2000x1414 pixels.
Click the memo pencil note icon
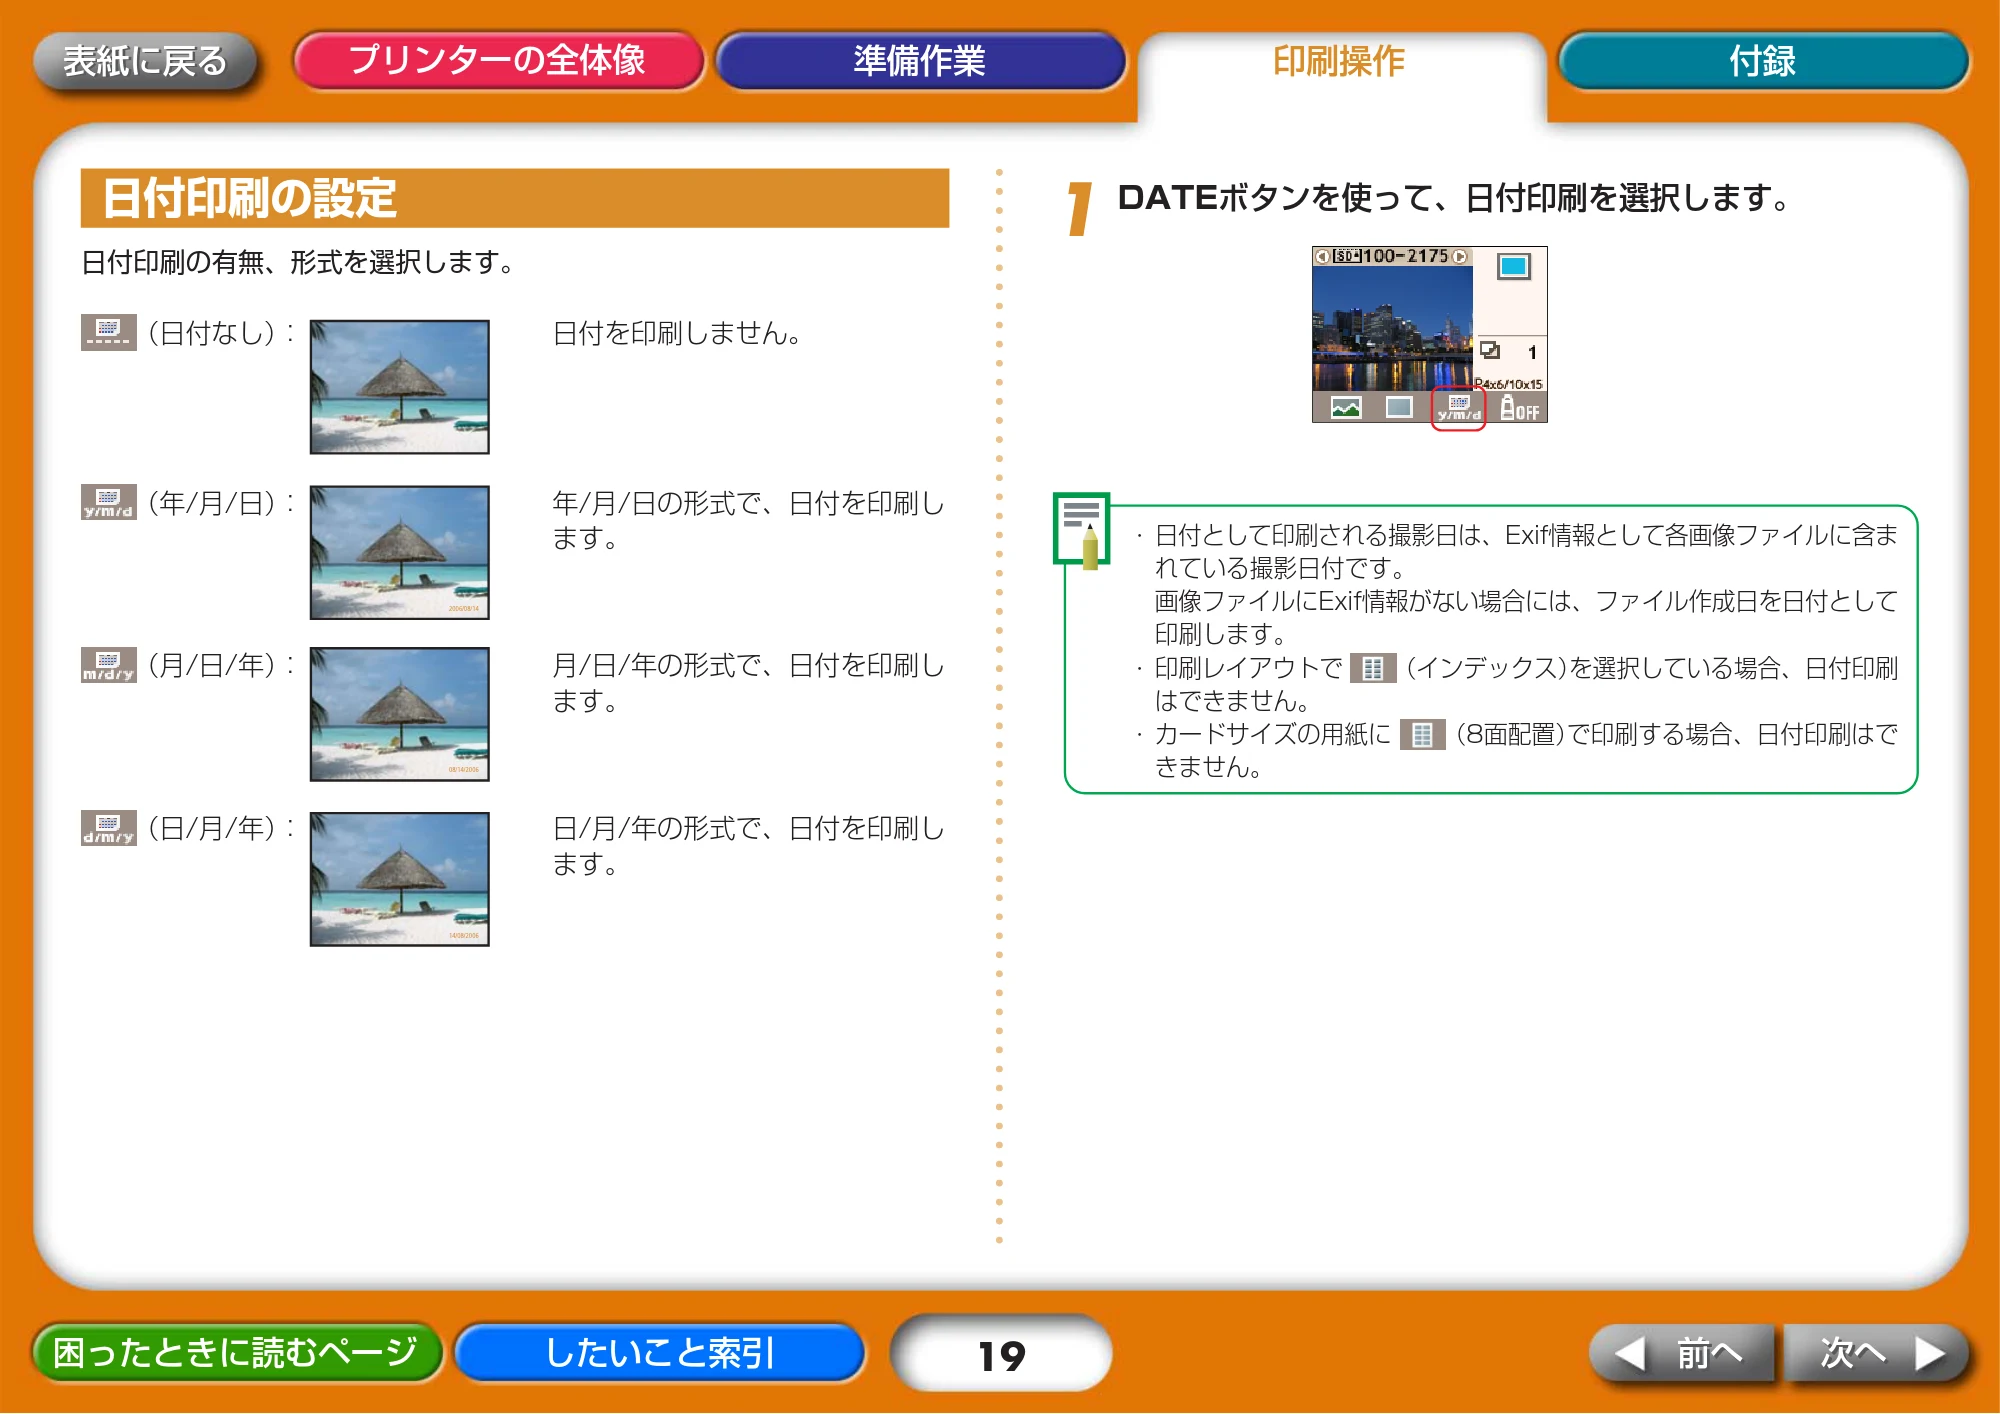tap(1081, 530)
